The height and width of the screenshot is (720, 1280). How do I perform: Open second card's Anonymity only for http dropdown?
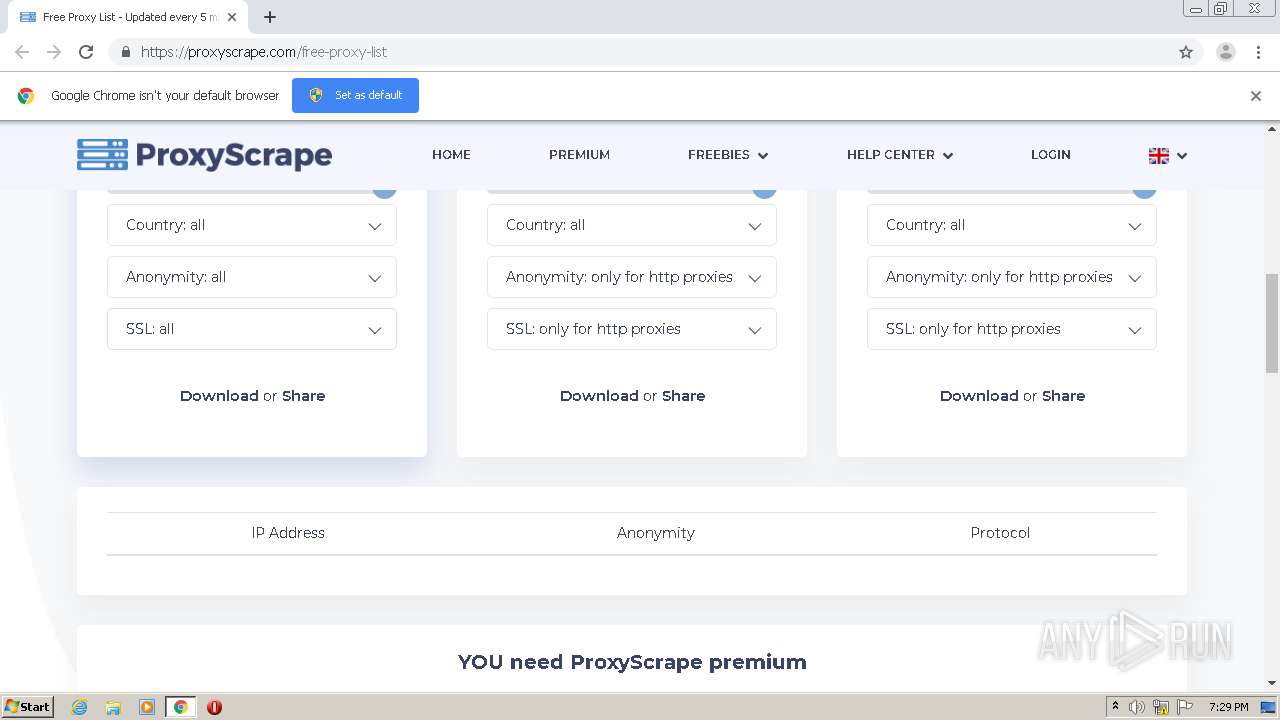coord(632,277)
